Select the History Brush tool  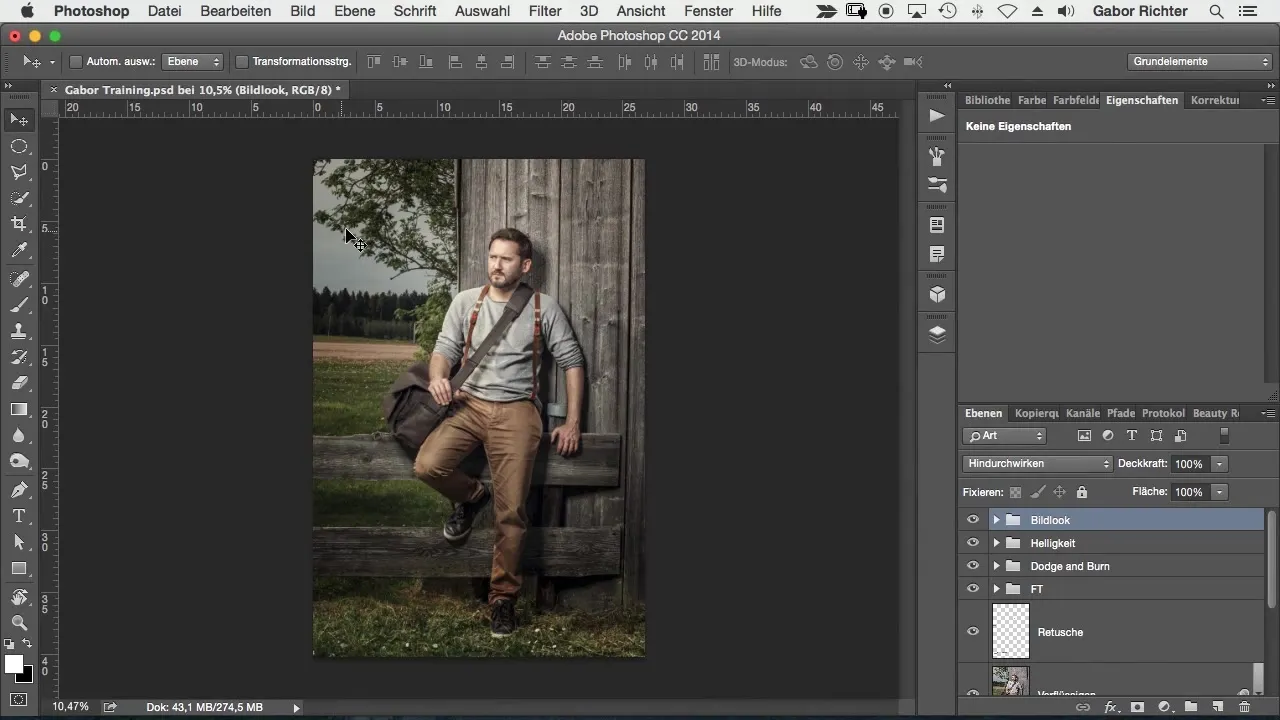point(19,357)
